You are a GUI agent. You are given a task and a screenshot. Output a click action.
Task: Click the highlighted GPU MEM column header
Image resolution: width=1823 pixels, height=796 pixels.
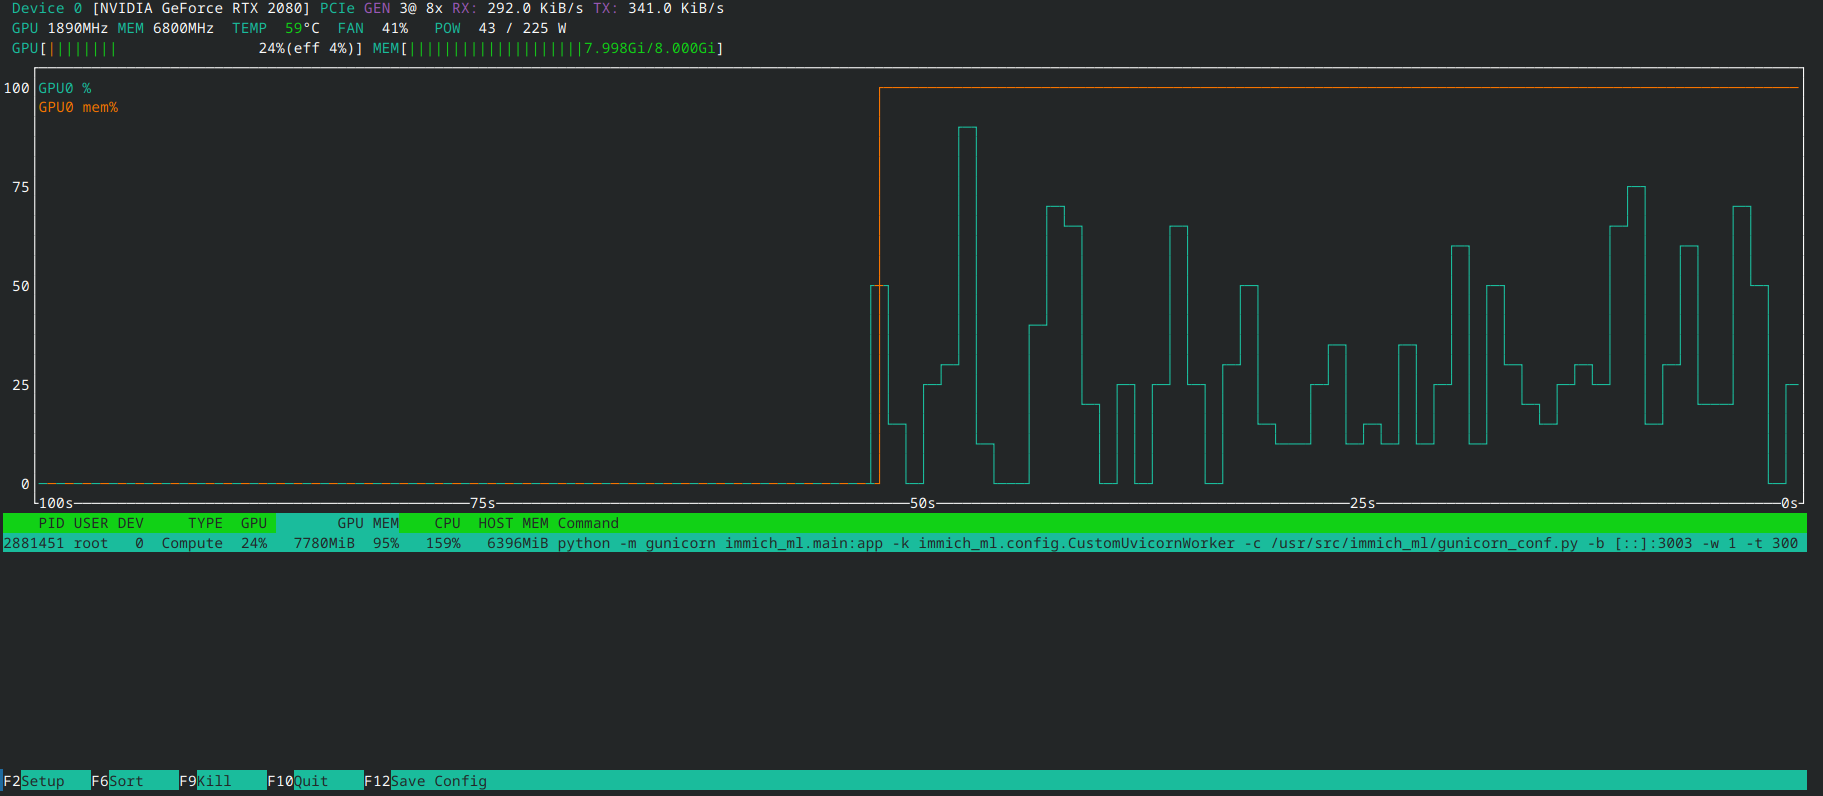[x=367, y=523]
